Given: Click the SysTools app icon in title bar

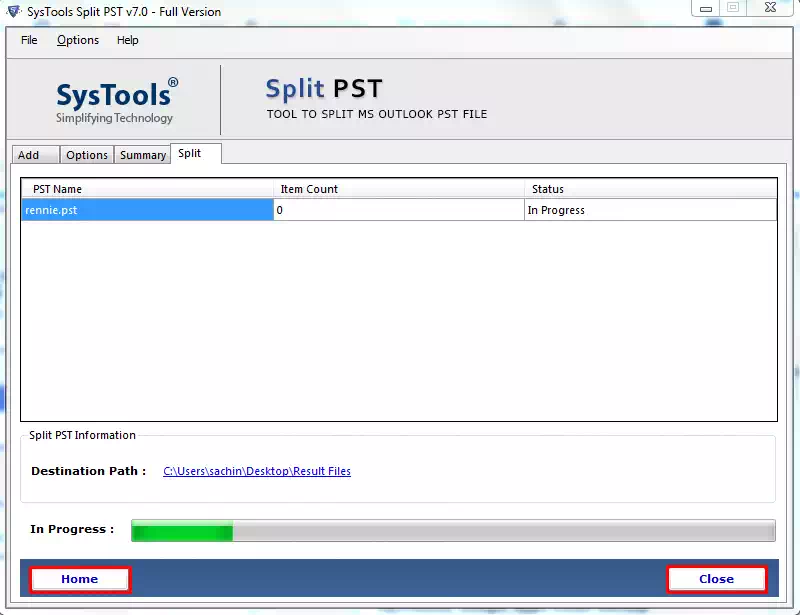Looking at the screenshot, I should [14, 11].
